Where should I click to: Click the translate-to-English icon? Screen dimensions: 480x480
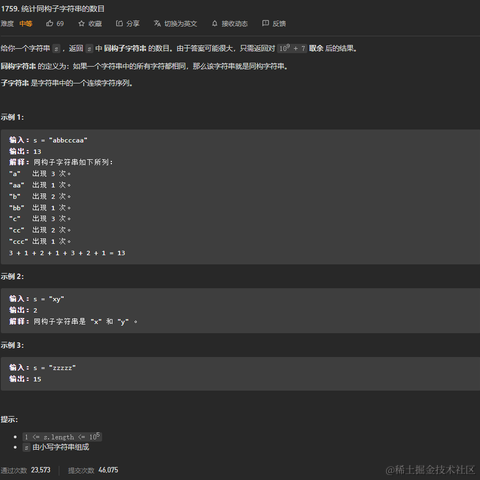(157, 23)
